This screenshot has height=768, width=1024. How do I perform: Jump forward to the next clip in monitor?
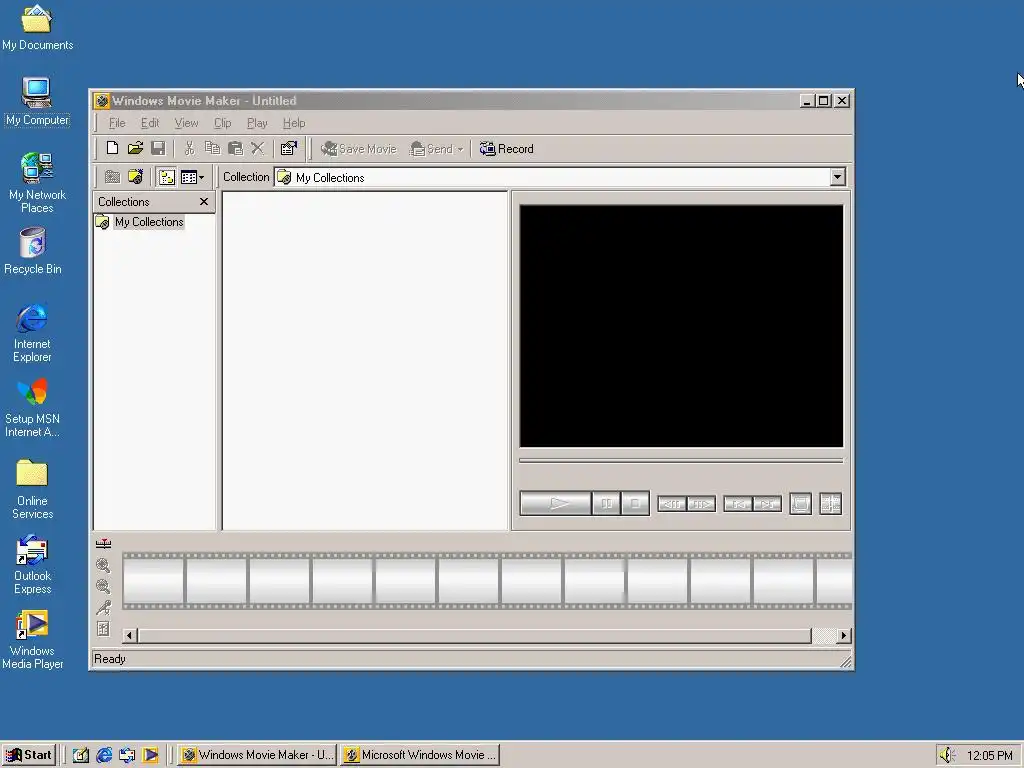pos(767,504)
